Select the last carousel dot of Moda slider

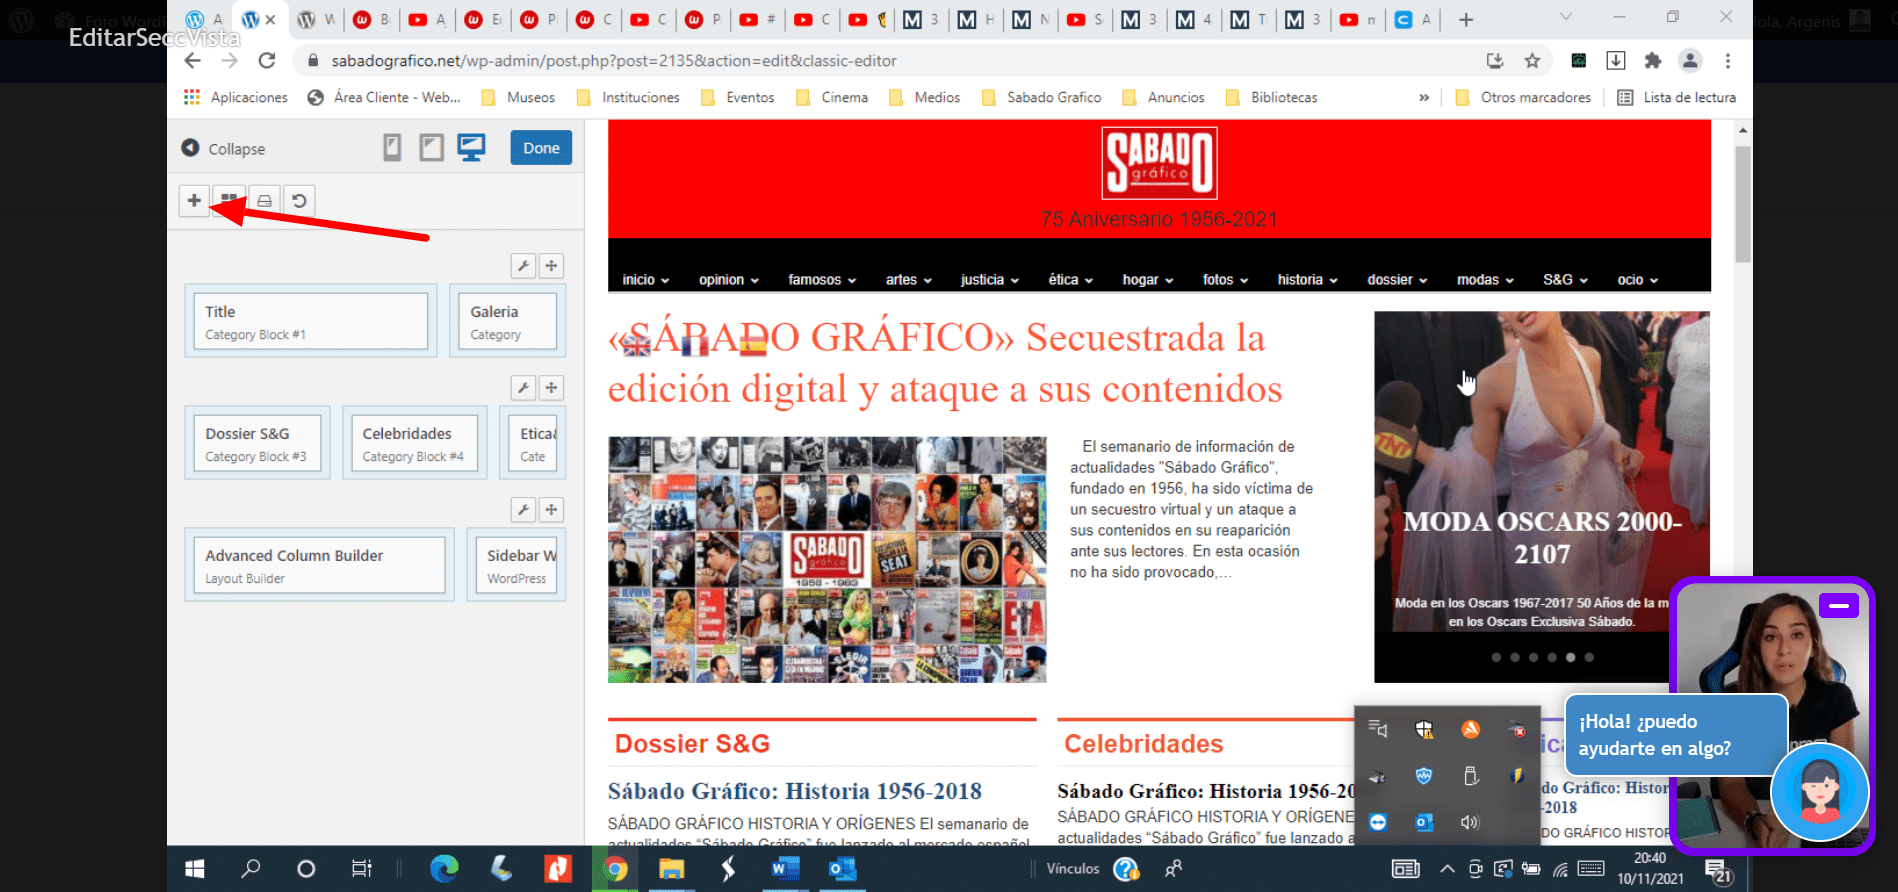1589,657
